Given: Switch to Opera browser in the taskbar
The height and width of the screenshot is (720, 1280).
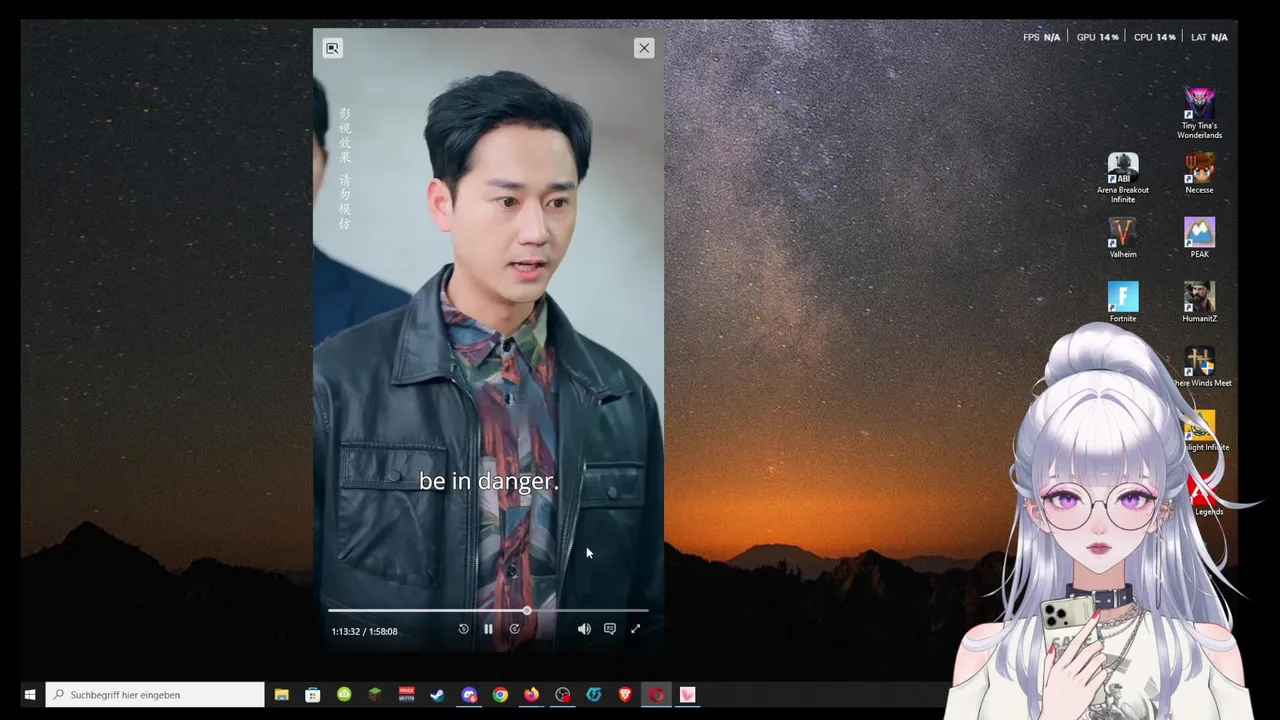Looking at the screenshot, I should coord(656,695).
